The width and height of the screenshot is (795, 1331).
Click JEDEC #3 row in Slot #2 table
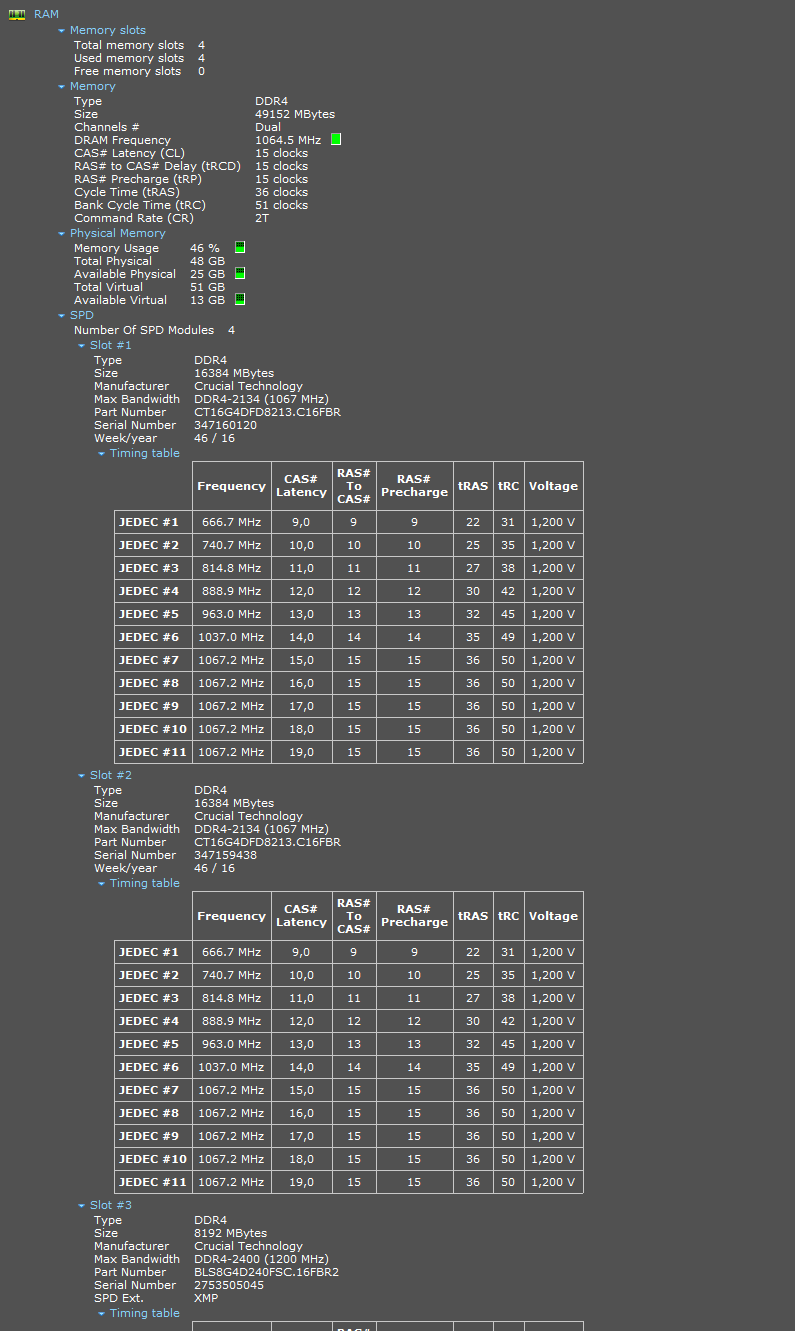click(349, 998)
